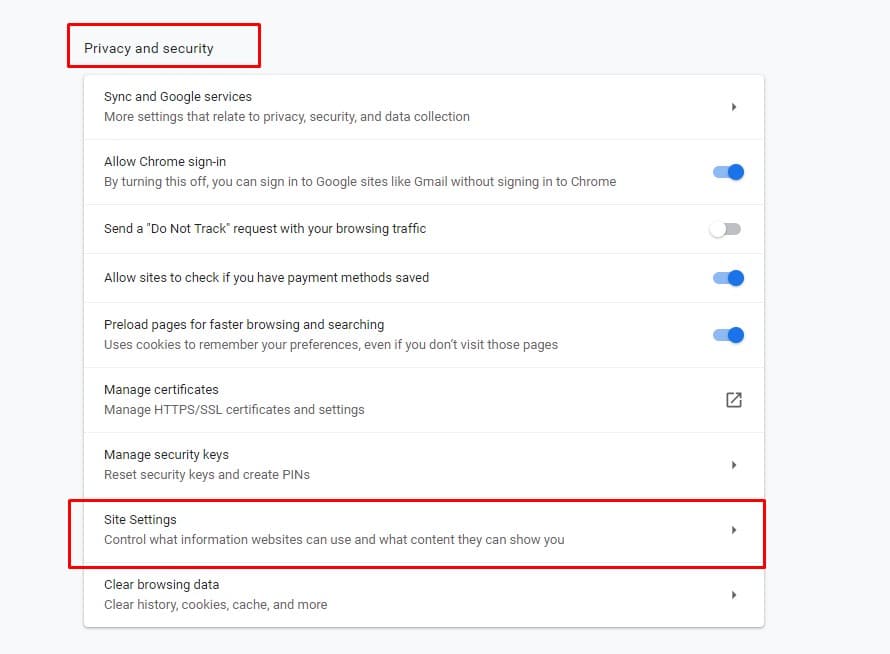Open the Manage certificates external link icon
This screenshot has width=890, height=654.
click(733, 400)
